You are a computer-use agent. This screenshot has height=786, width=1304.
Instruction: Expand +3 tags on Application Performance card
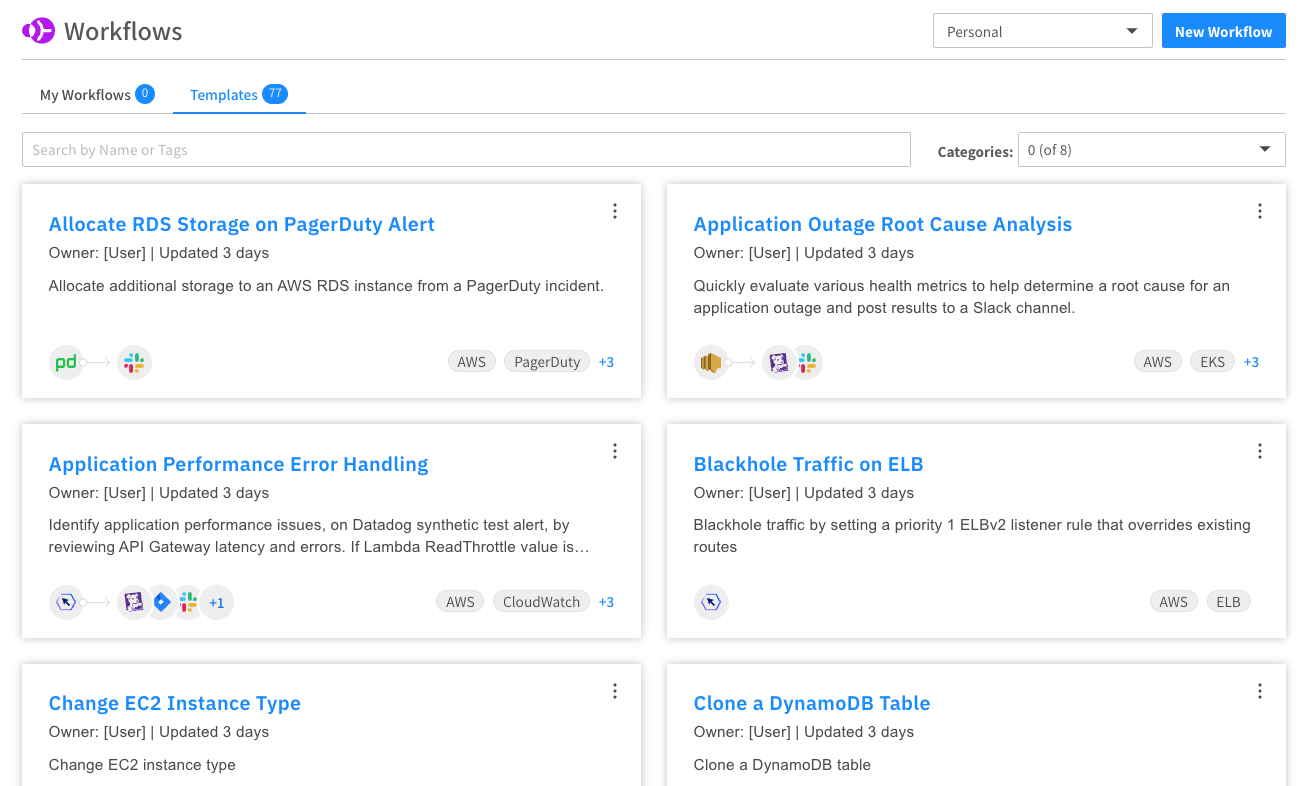[606, 602]
